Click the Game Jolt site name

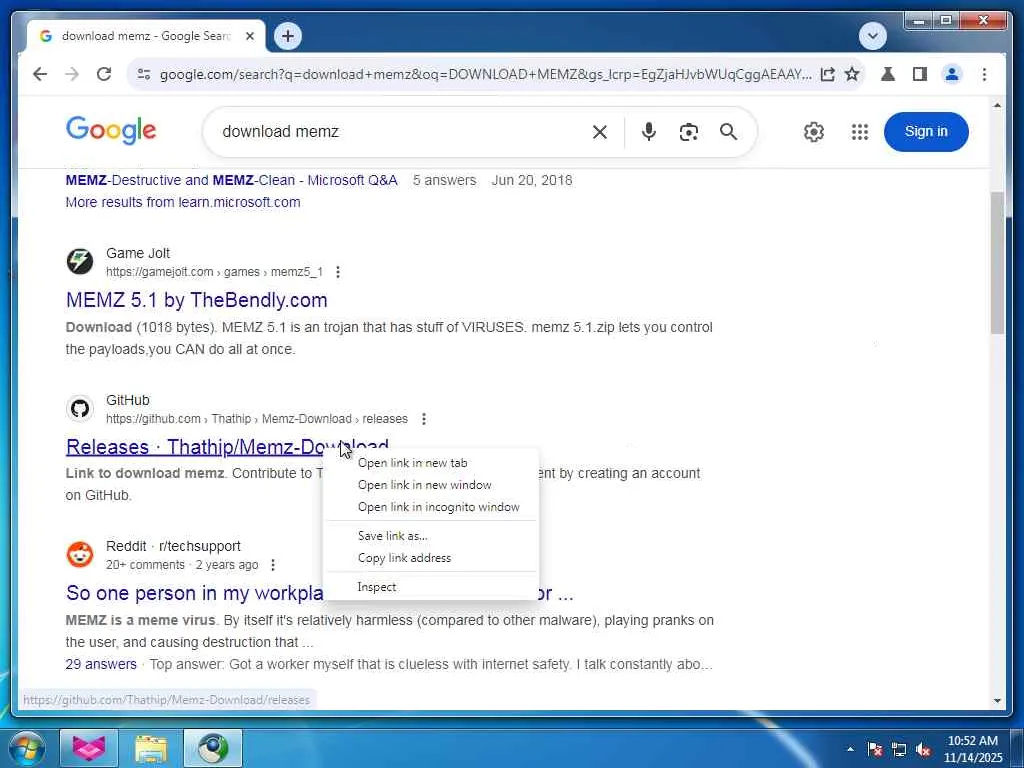138,253
